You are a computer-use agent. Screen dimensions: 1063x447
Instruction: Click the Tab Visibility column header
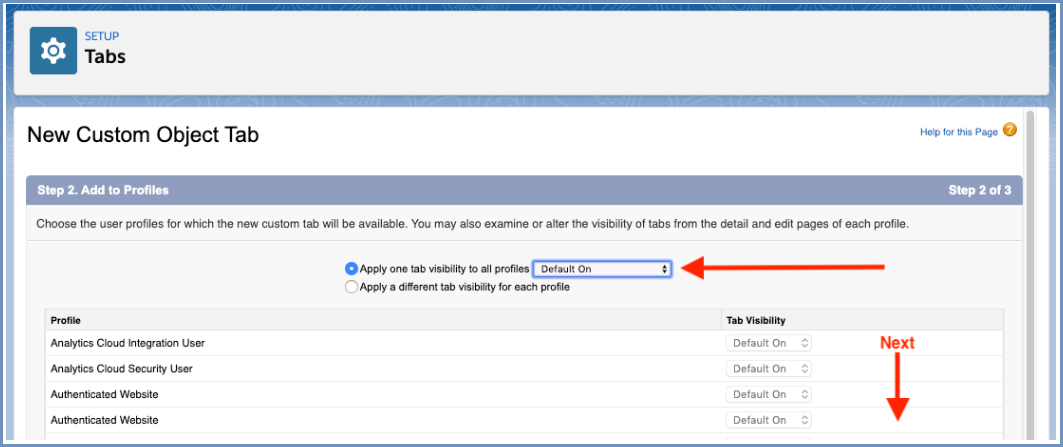(x=756, y=320)
